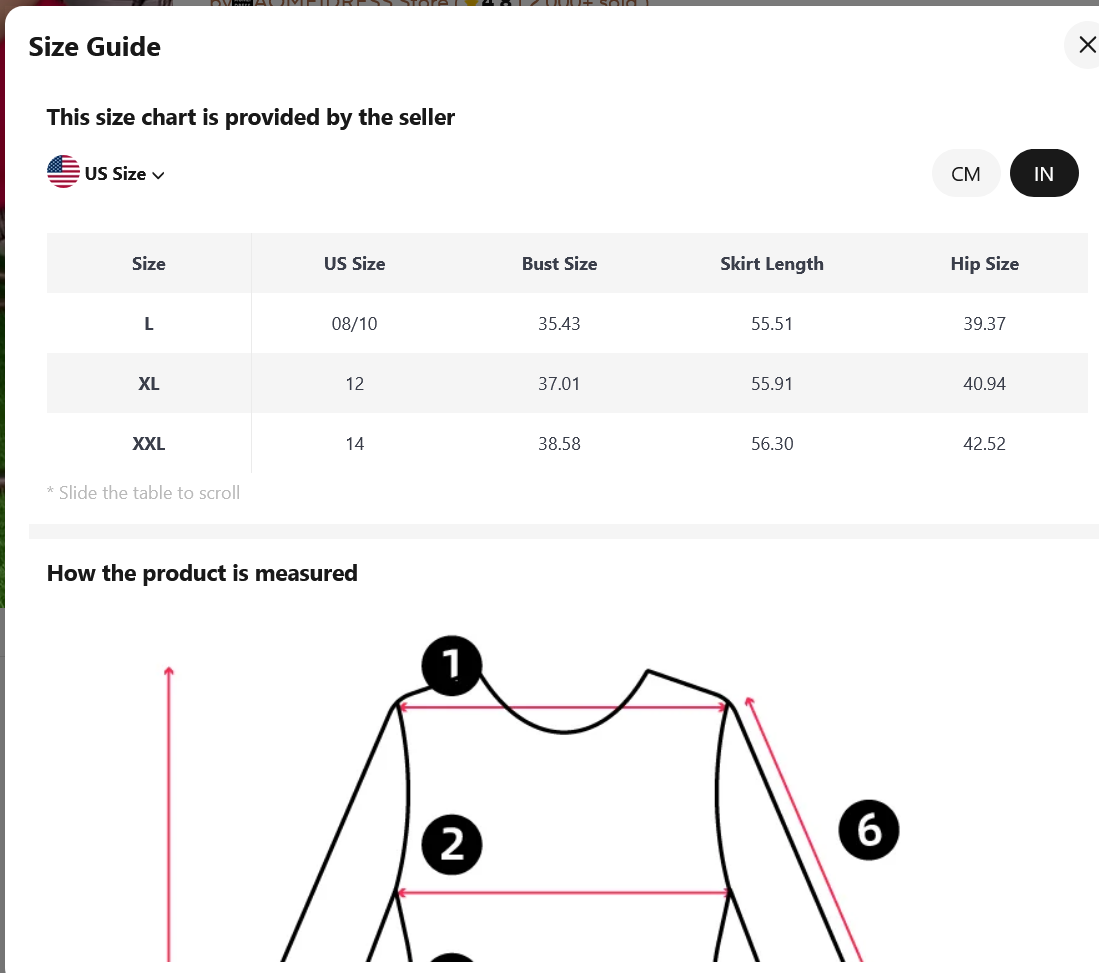Image resolution: width=1099 pixels, height=973 pixels.
Task: Select the L size row
Action: [x=567, y=323]
